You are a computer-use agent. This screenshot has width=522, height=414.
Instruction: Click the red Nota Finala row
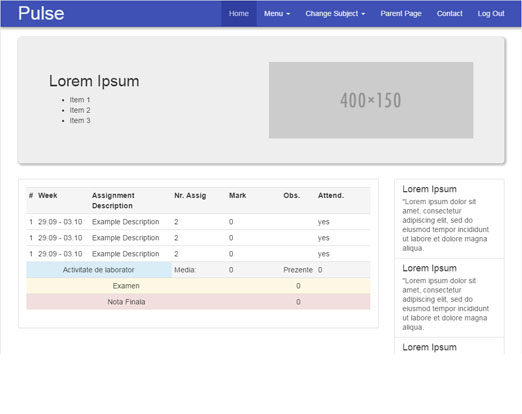point(198,302)
